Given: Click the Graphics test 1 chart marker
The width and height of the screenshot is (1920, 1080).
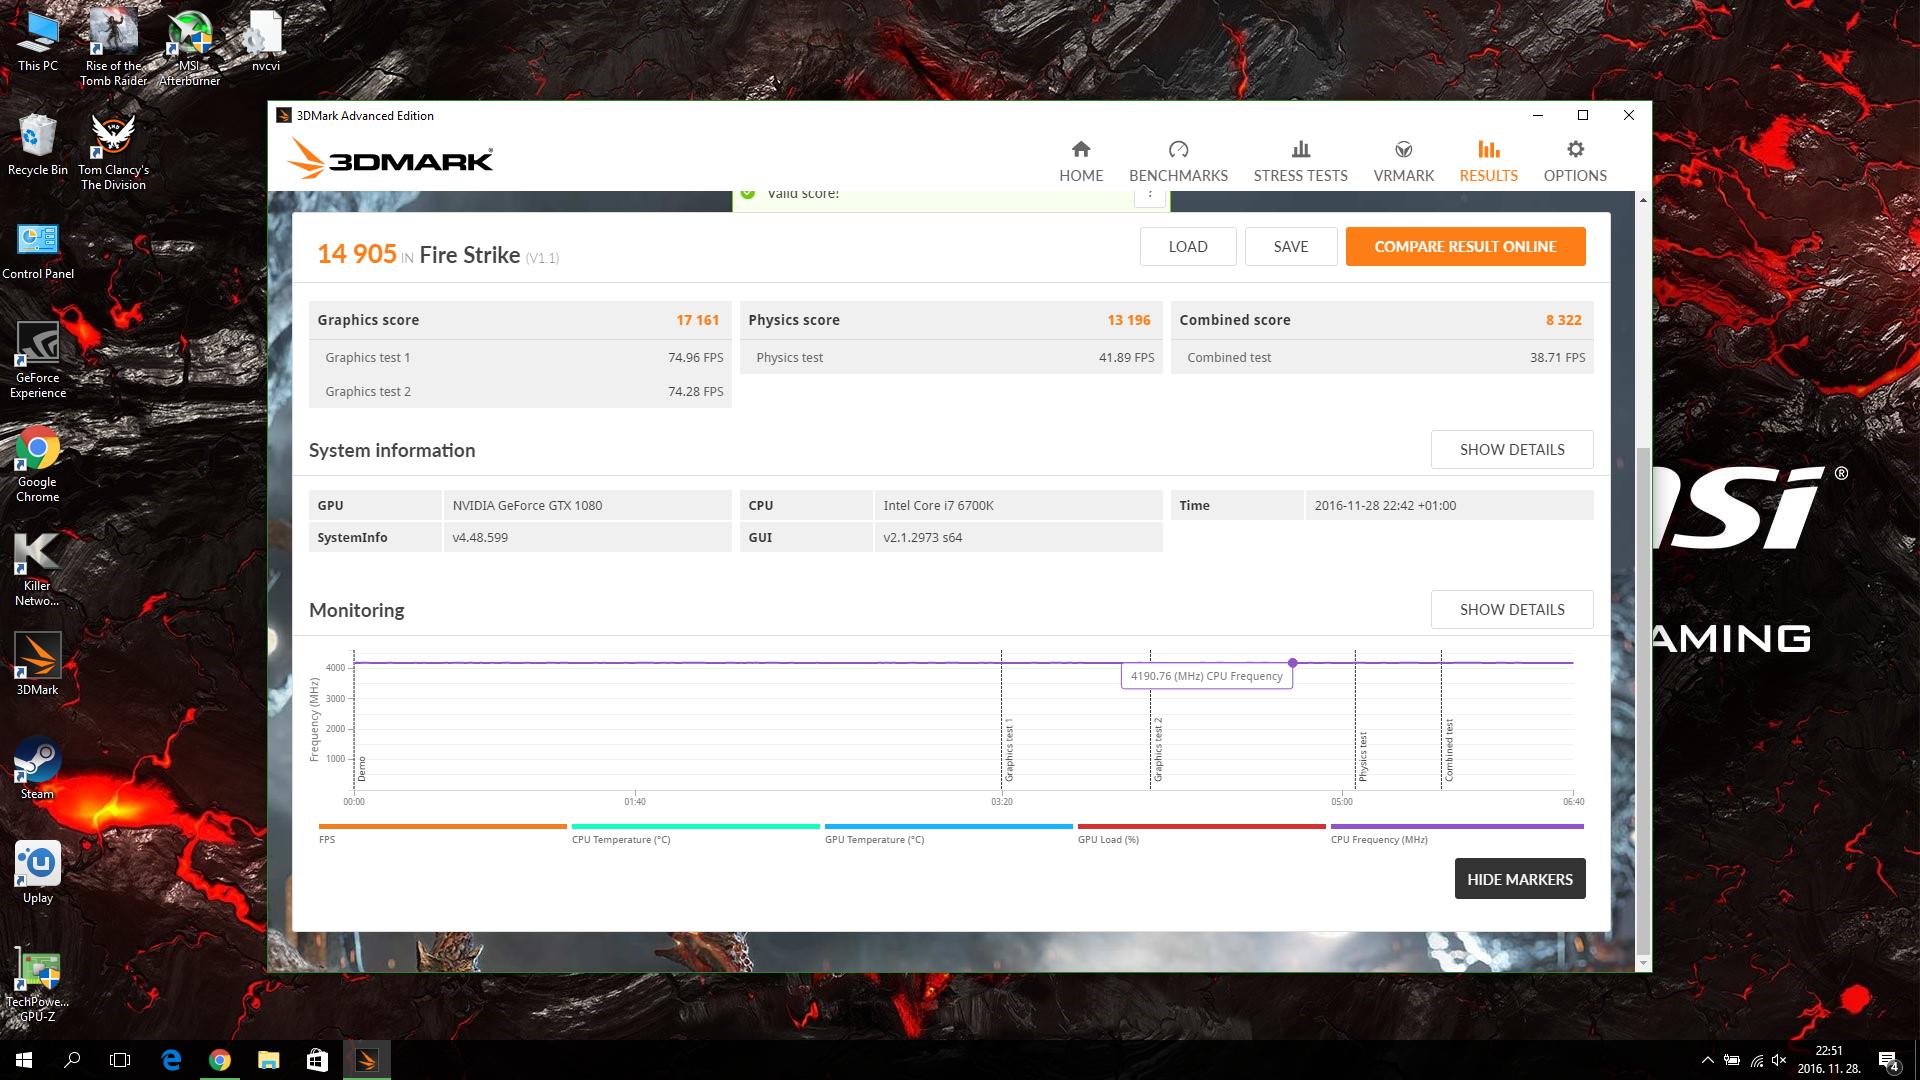Looking at the screenshot, I should coord(1009,750).
